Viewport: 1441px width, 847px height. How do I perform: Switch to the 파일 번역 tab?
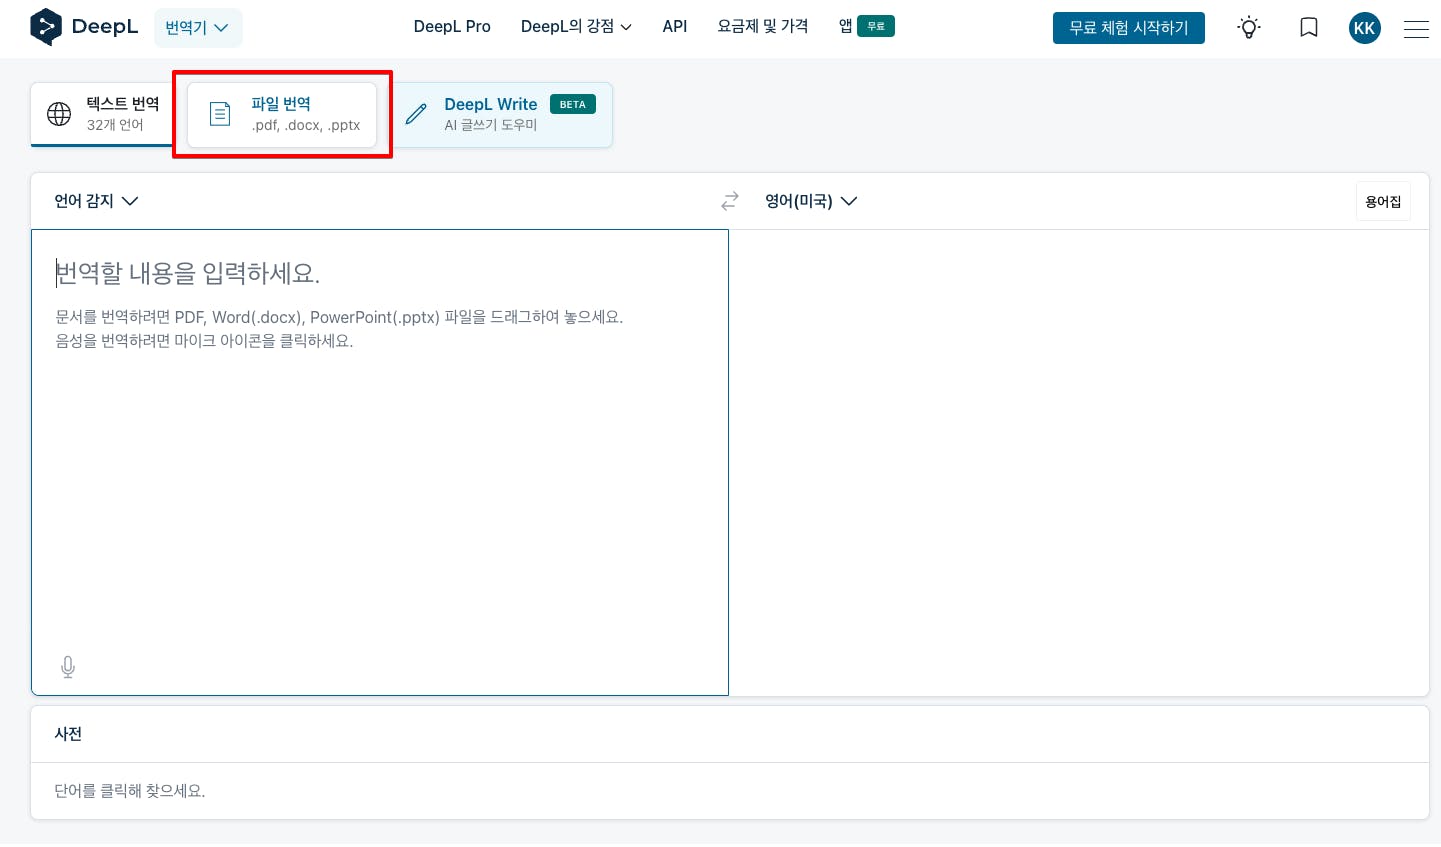point(282,114)
